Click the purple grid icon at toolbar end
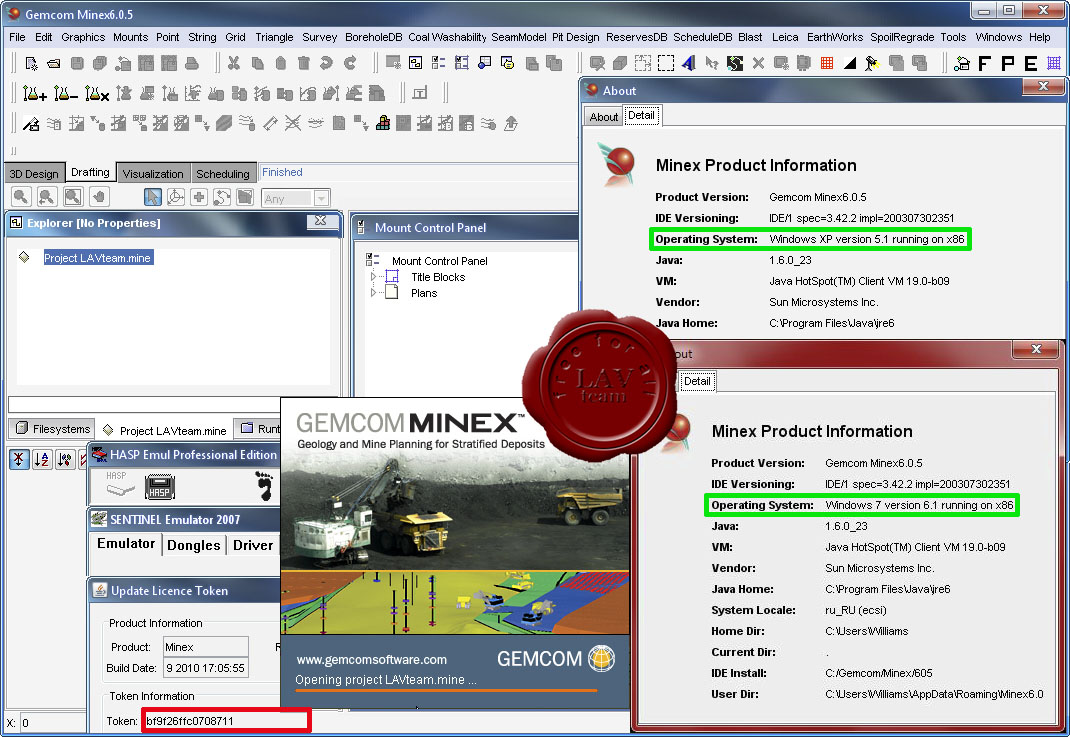Screen dimensions: 1070x737 coord(1054,63)
